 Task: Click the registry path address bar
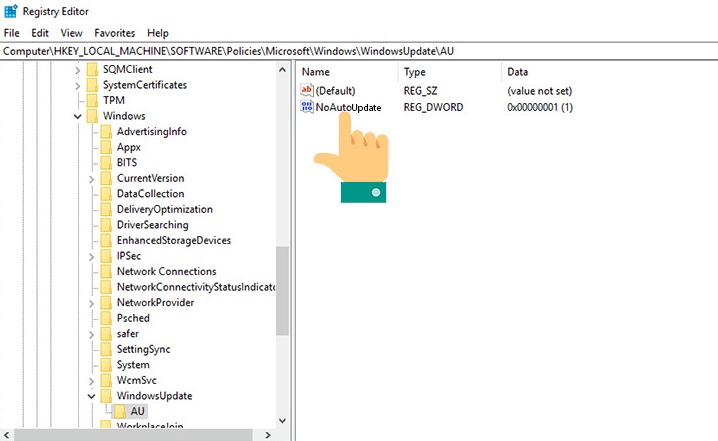tap(359, 51)
